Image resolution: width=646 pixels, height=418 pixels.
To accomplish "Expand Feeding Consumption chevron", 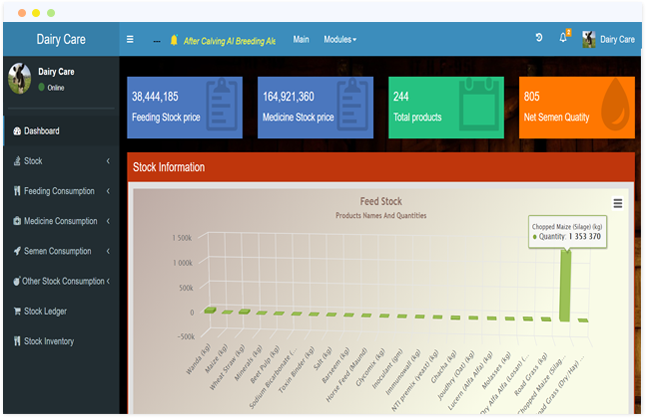I will pyautogui.click(x=108, y=191).
